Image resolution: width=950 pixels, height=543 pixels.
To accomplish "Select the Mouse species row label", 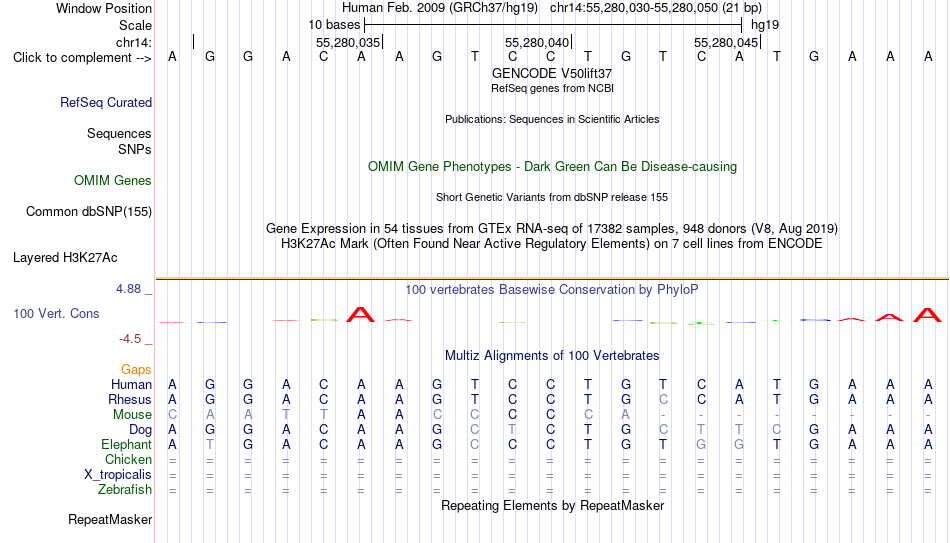I will (132, 415).
